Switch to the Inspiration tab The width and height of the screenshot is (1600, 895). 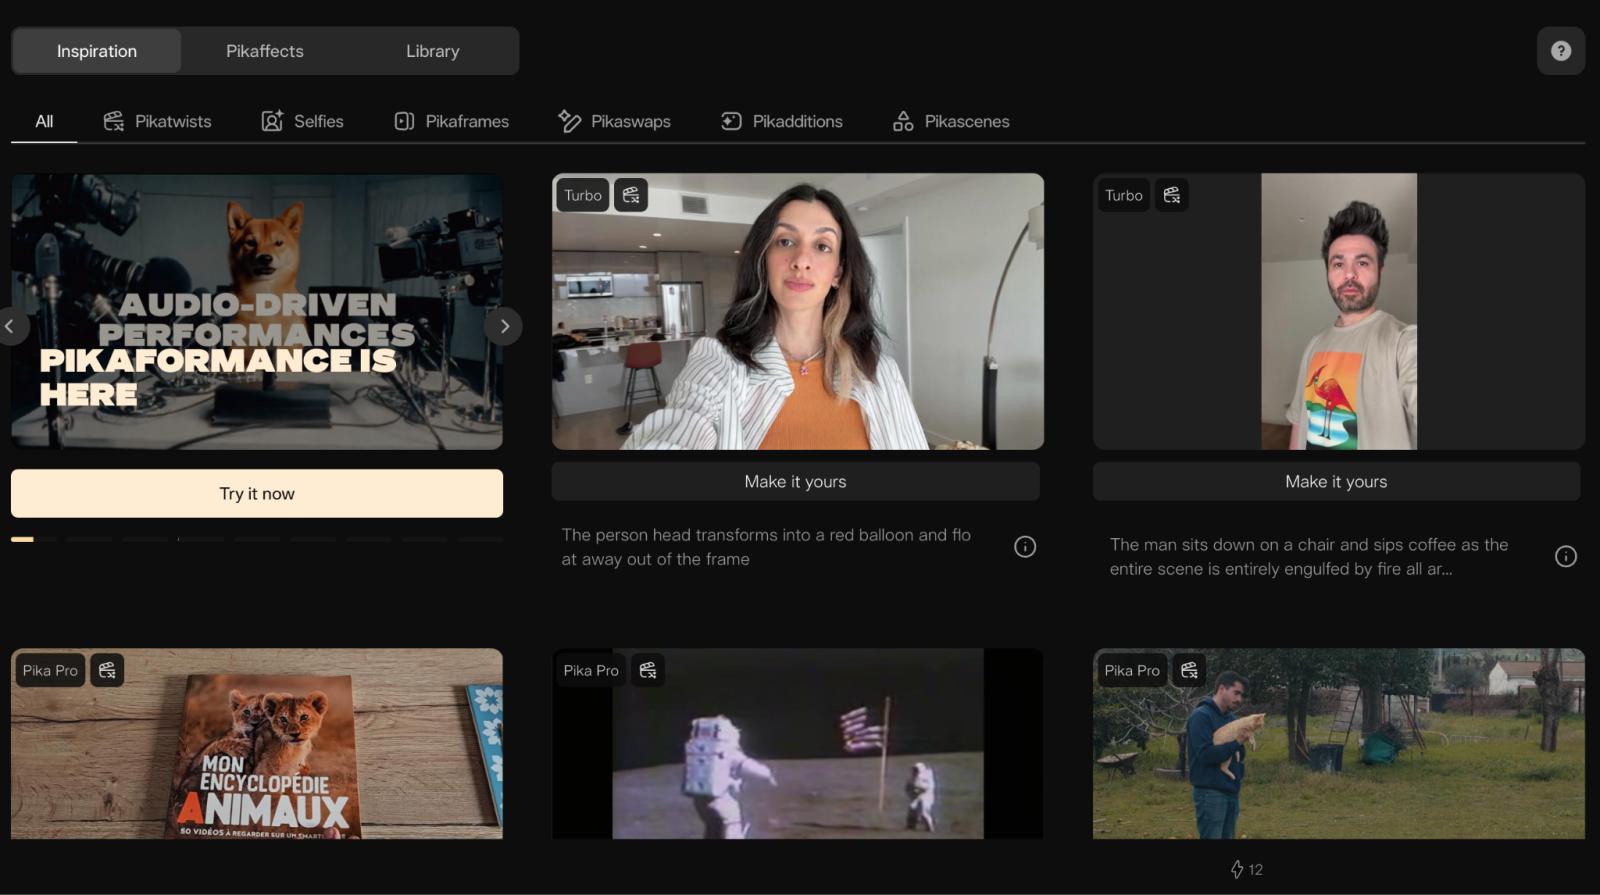[97, 51]
